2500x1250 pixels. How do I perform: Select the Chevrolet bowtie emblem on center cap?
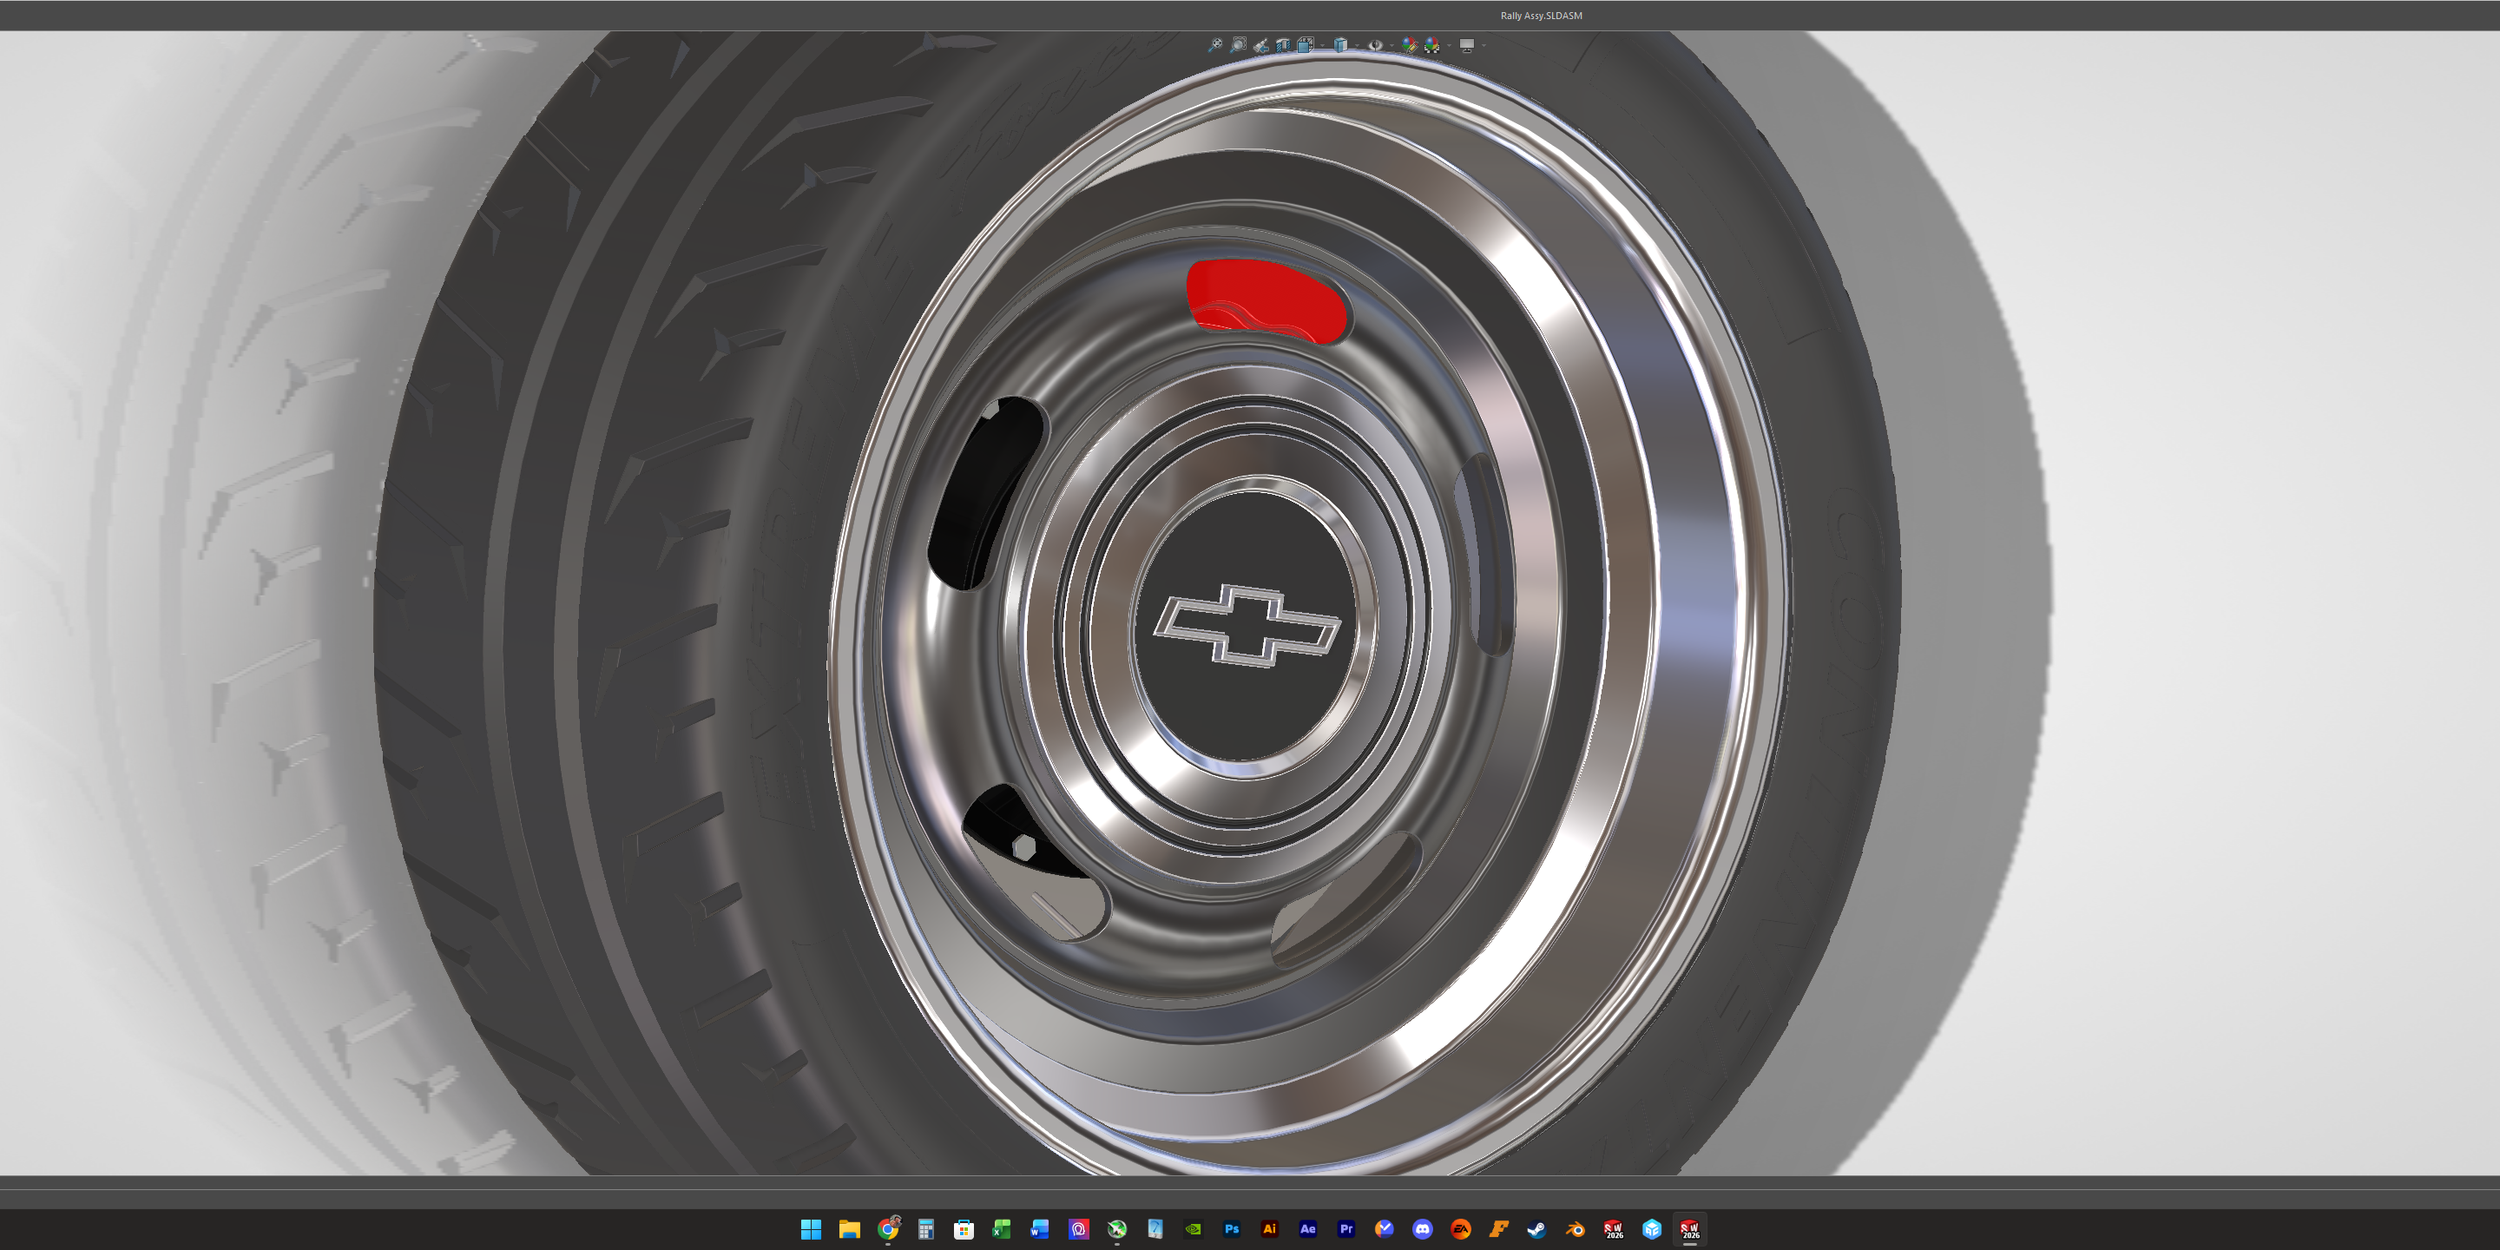tap(1247, 625)
